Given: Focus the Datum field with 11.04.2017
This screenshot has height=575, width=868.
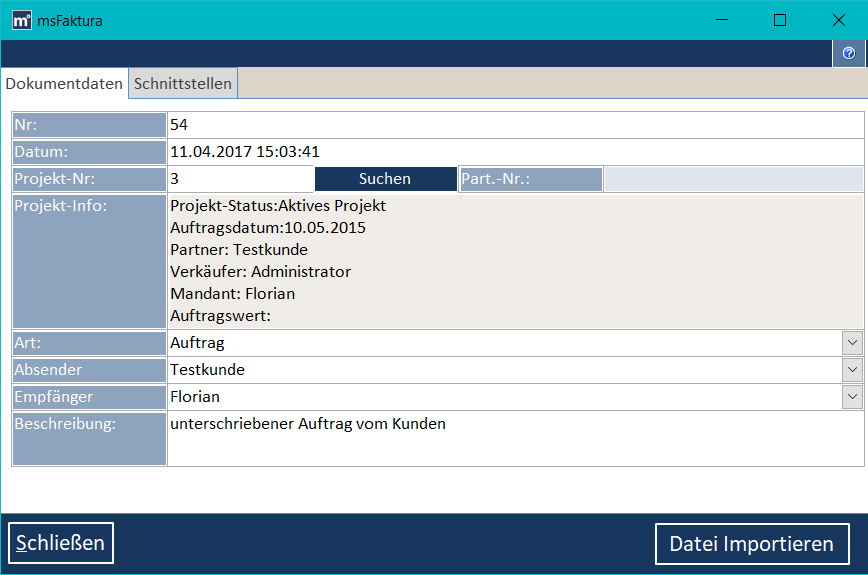Looking at the screenshot, I should click(515, 152).
